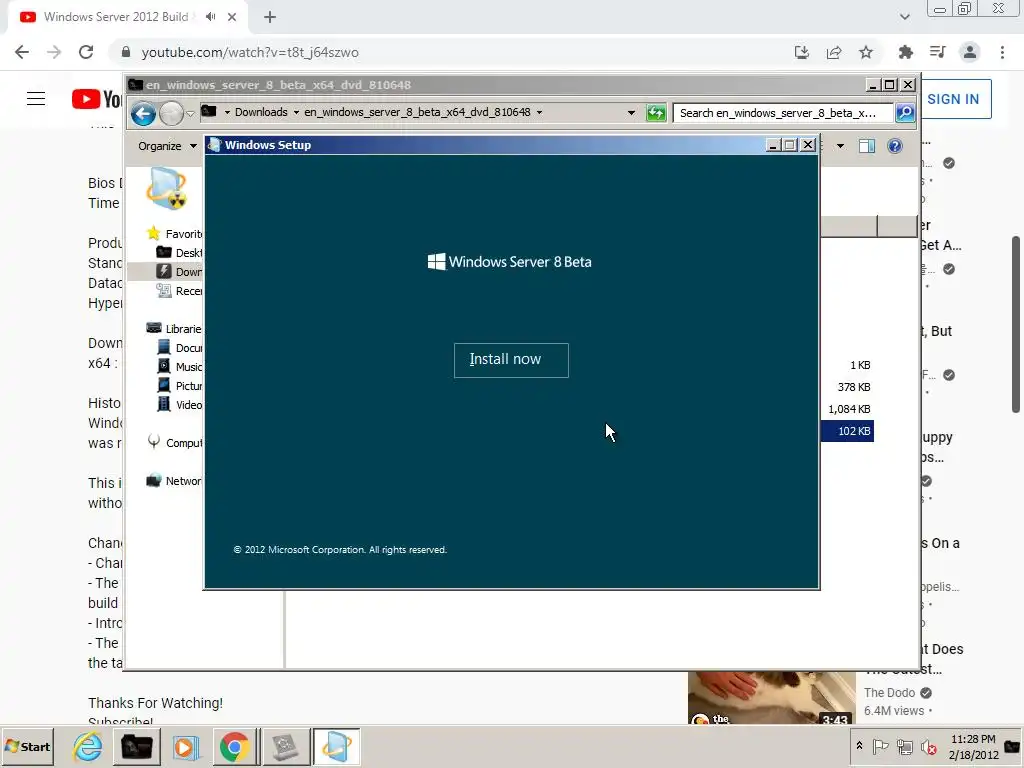Open Windows Media Player from taskbar
Screen dimensions: 1024x768
click(x=185, y=746)
